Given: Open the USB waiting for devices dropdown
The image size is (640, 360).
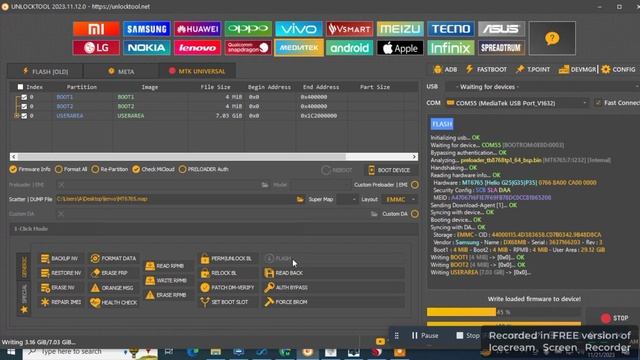Looking at the screenshot, I should pyautogui.click(x=543, y=87).
